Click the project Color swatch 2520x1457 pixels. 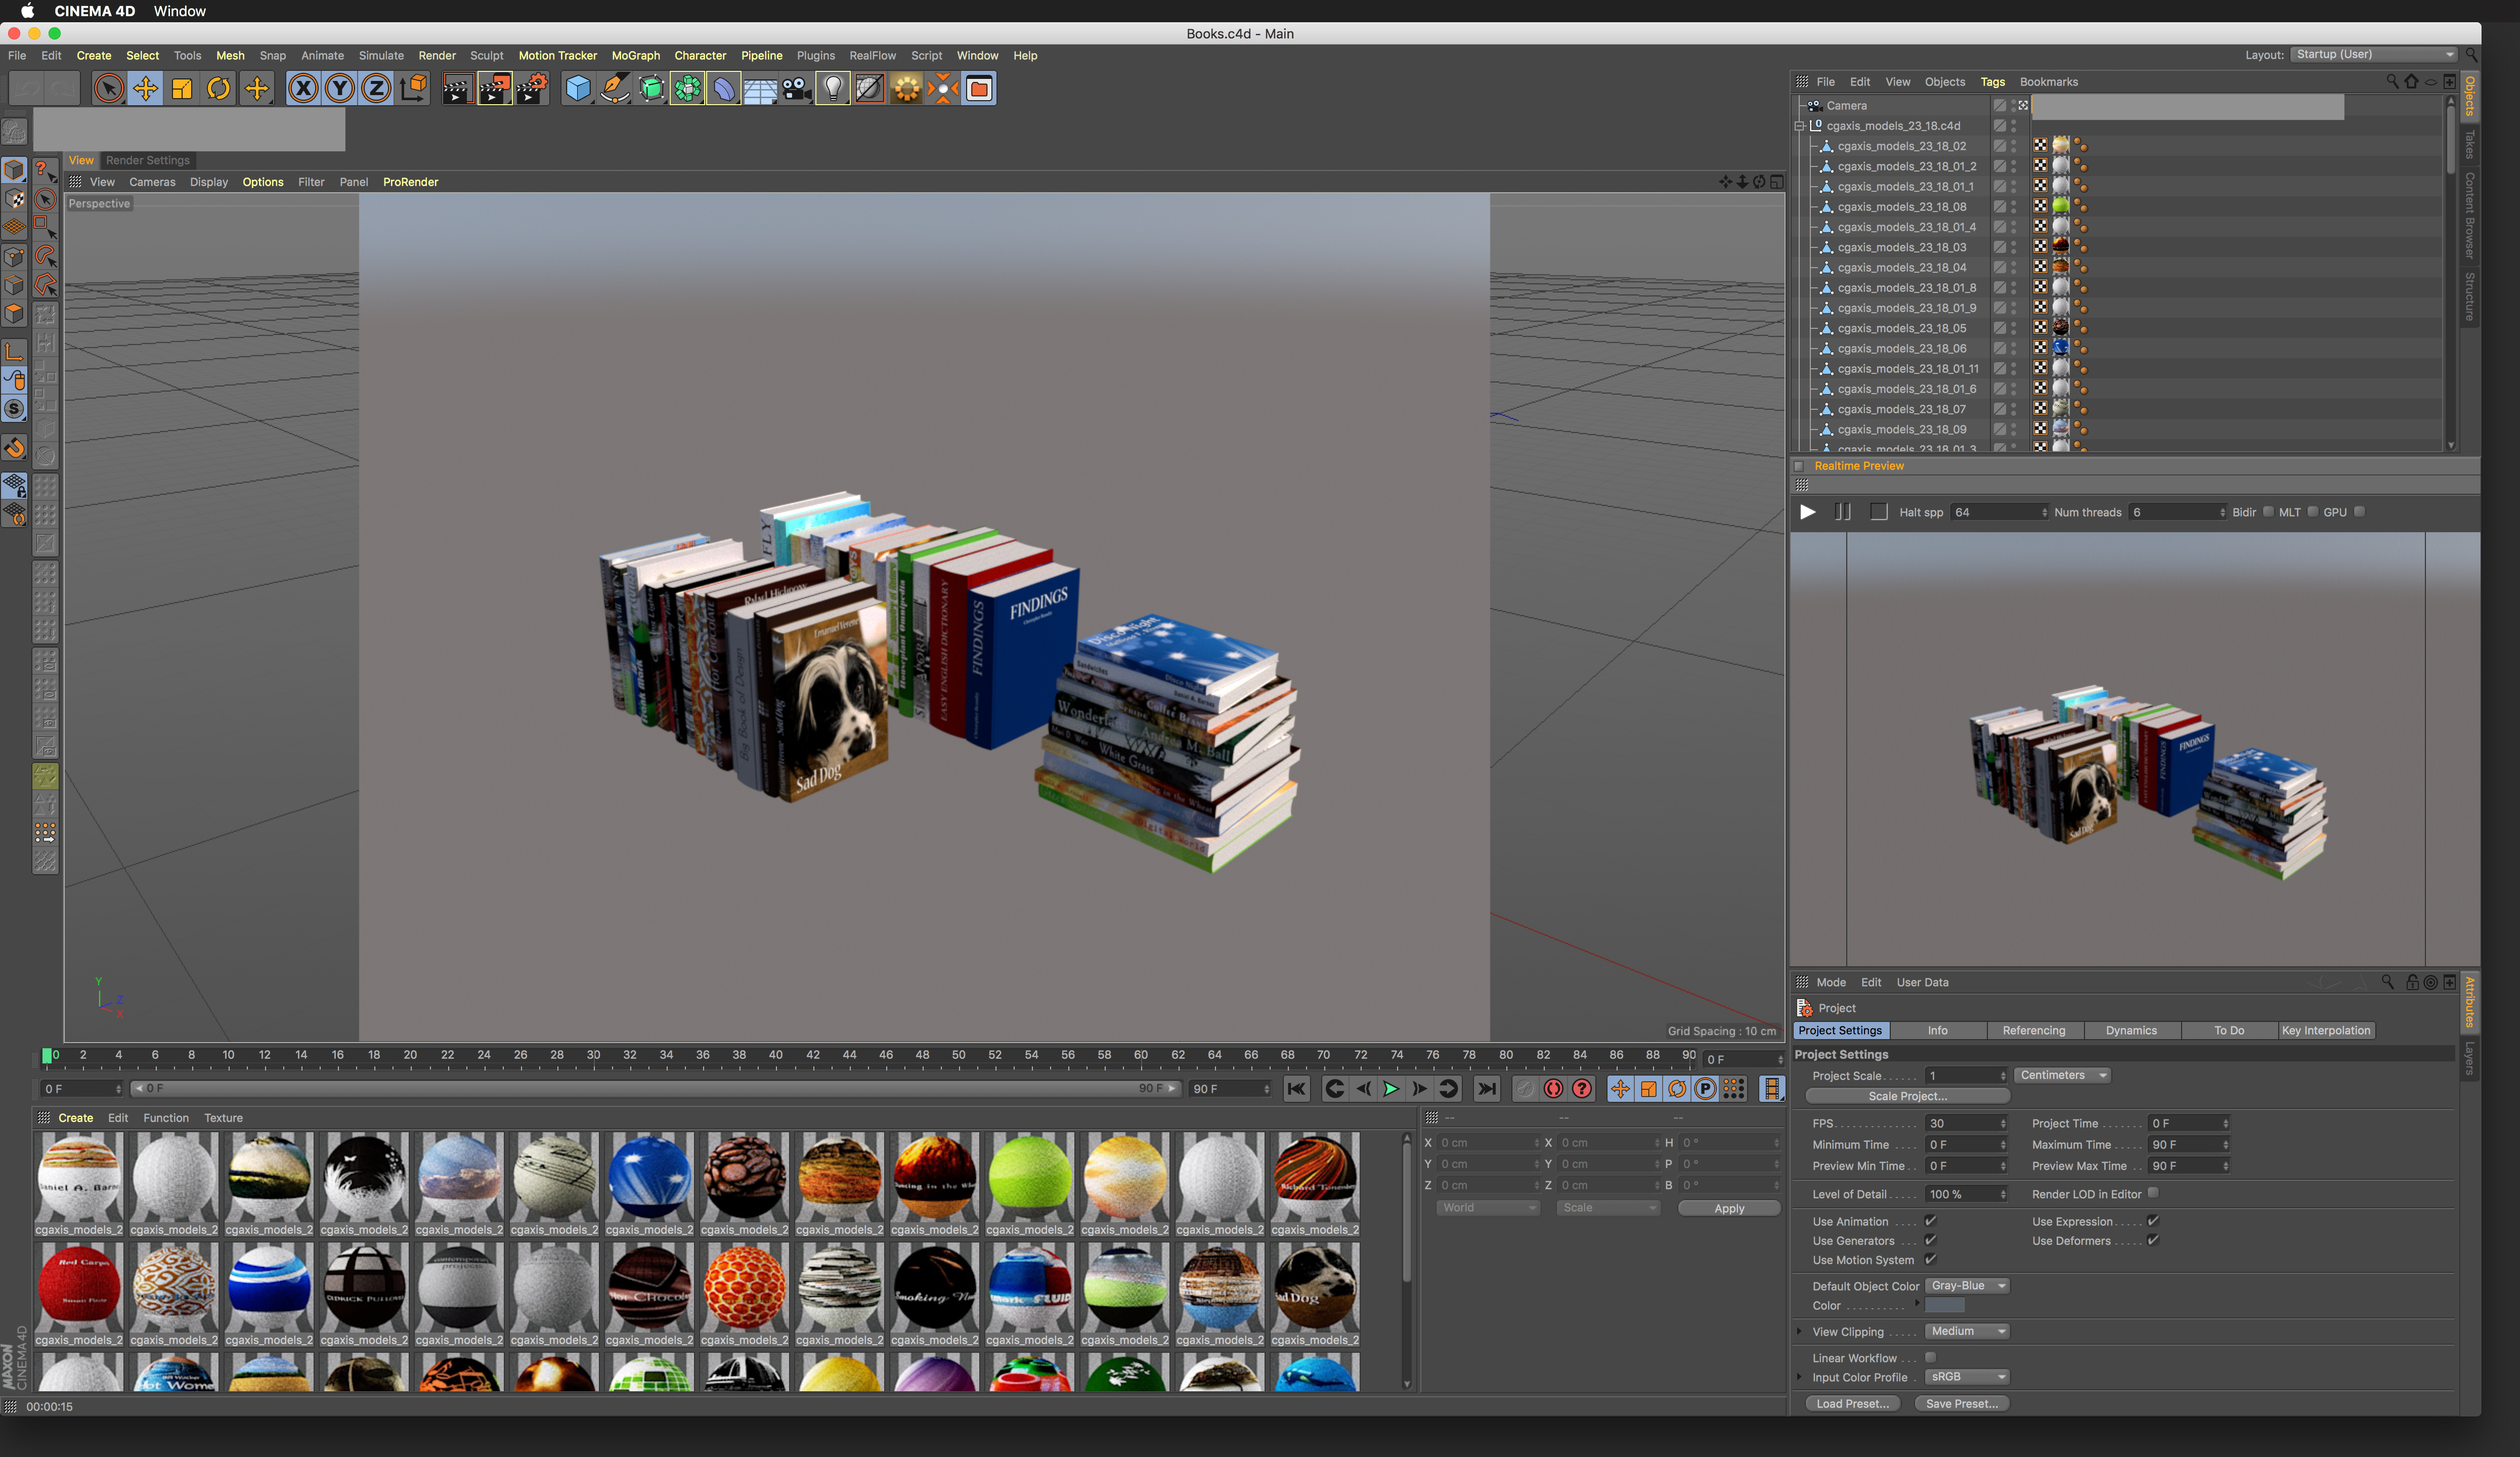tap(1944, 1305)
